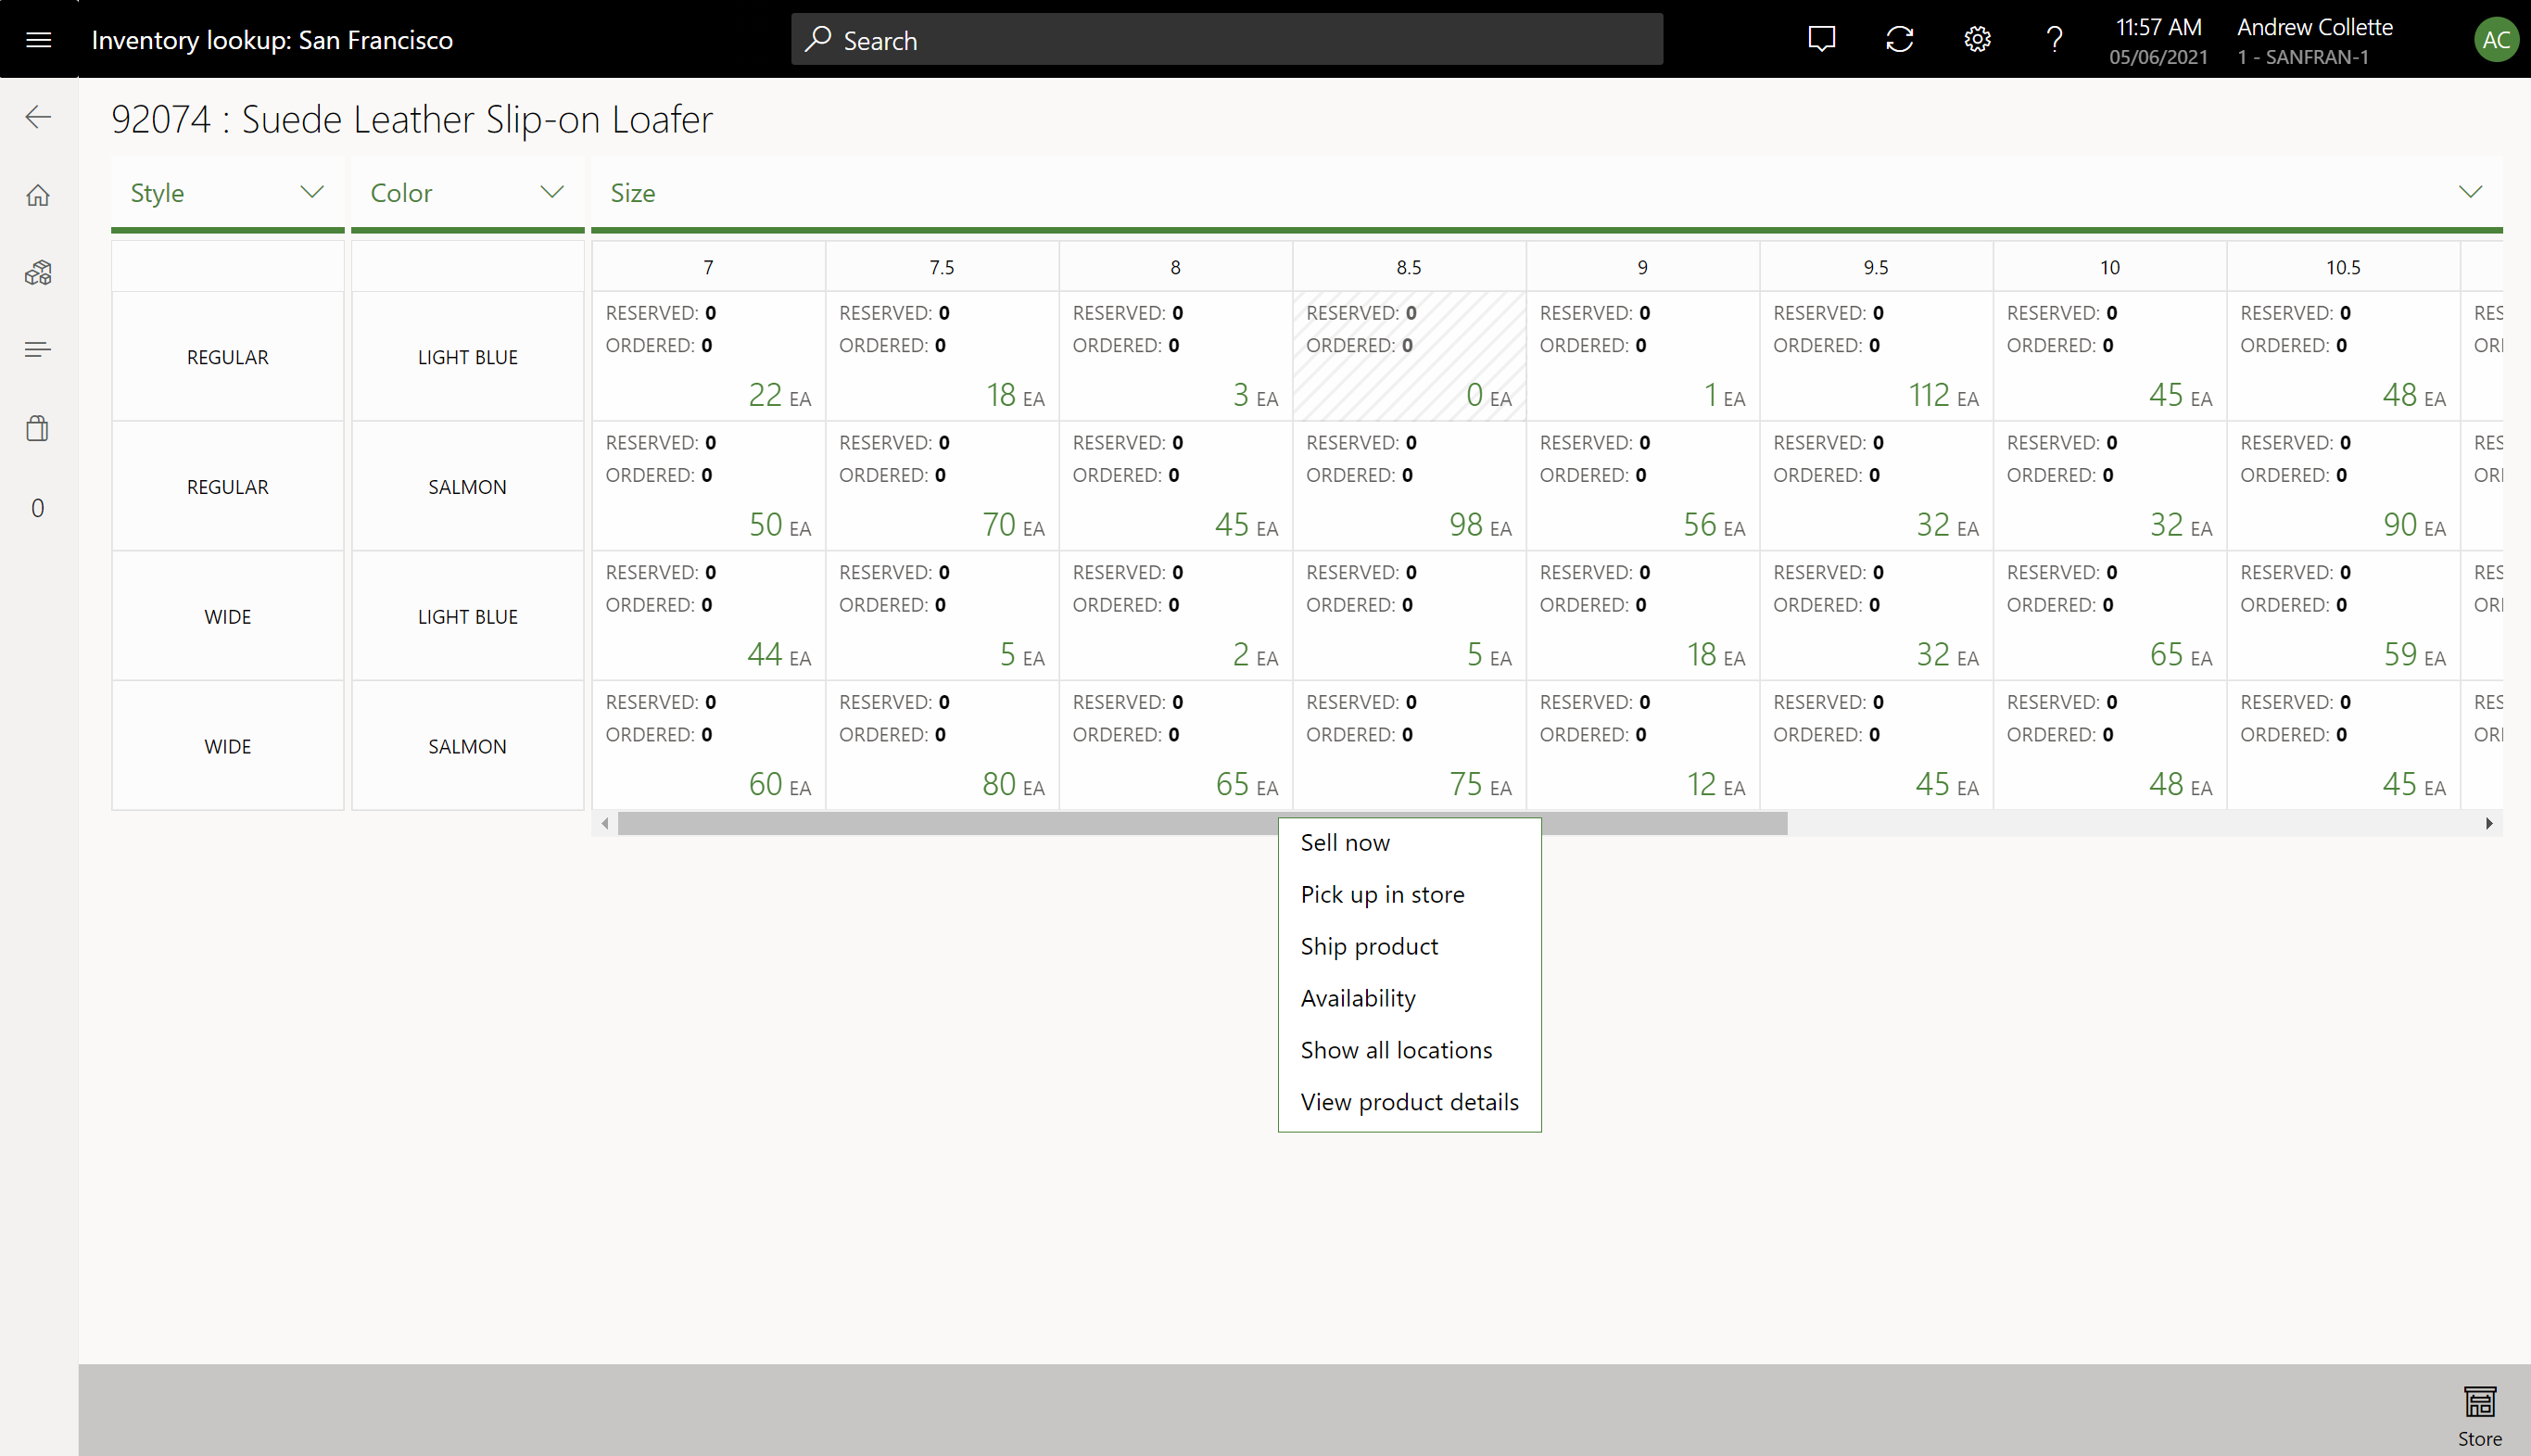Viewport: 2531px width, 1456px height.
Task: Click the hamburger menu icon
Action: click(38, 38)
